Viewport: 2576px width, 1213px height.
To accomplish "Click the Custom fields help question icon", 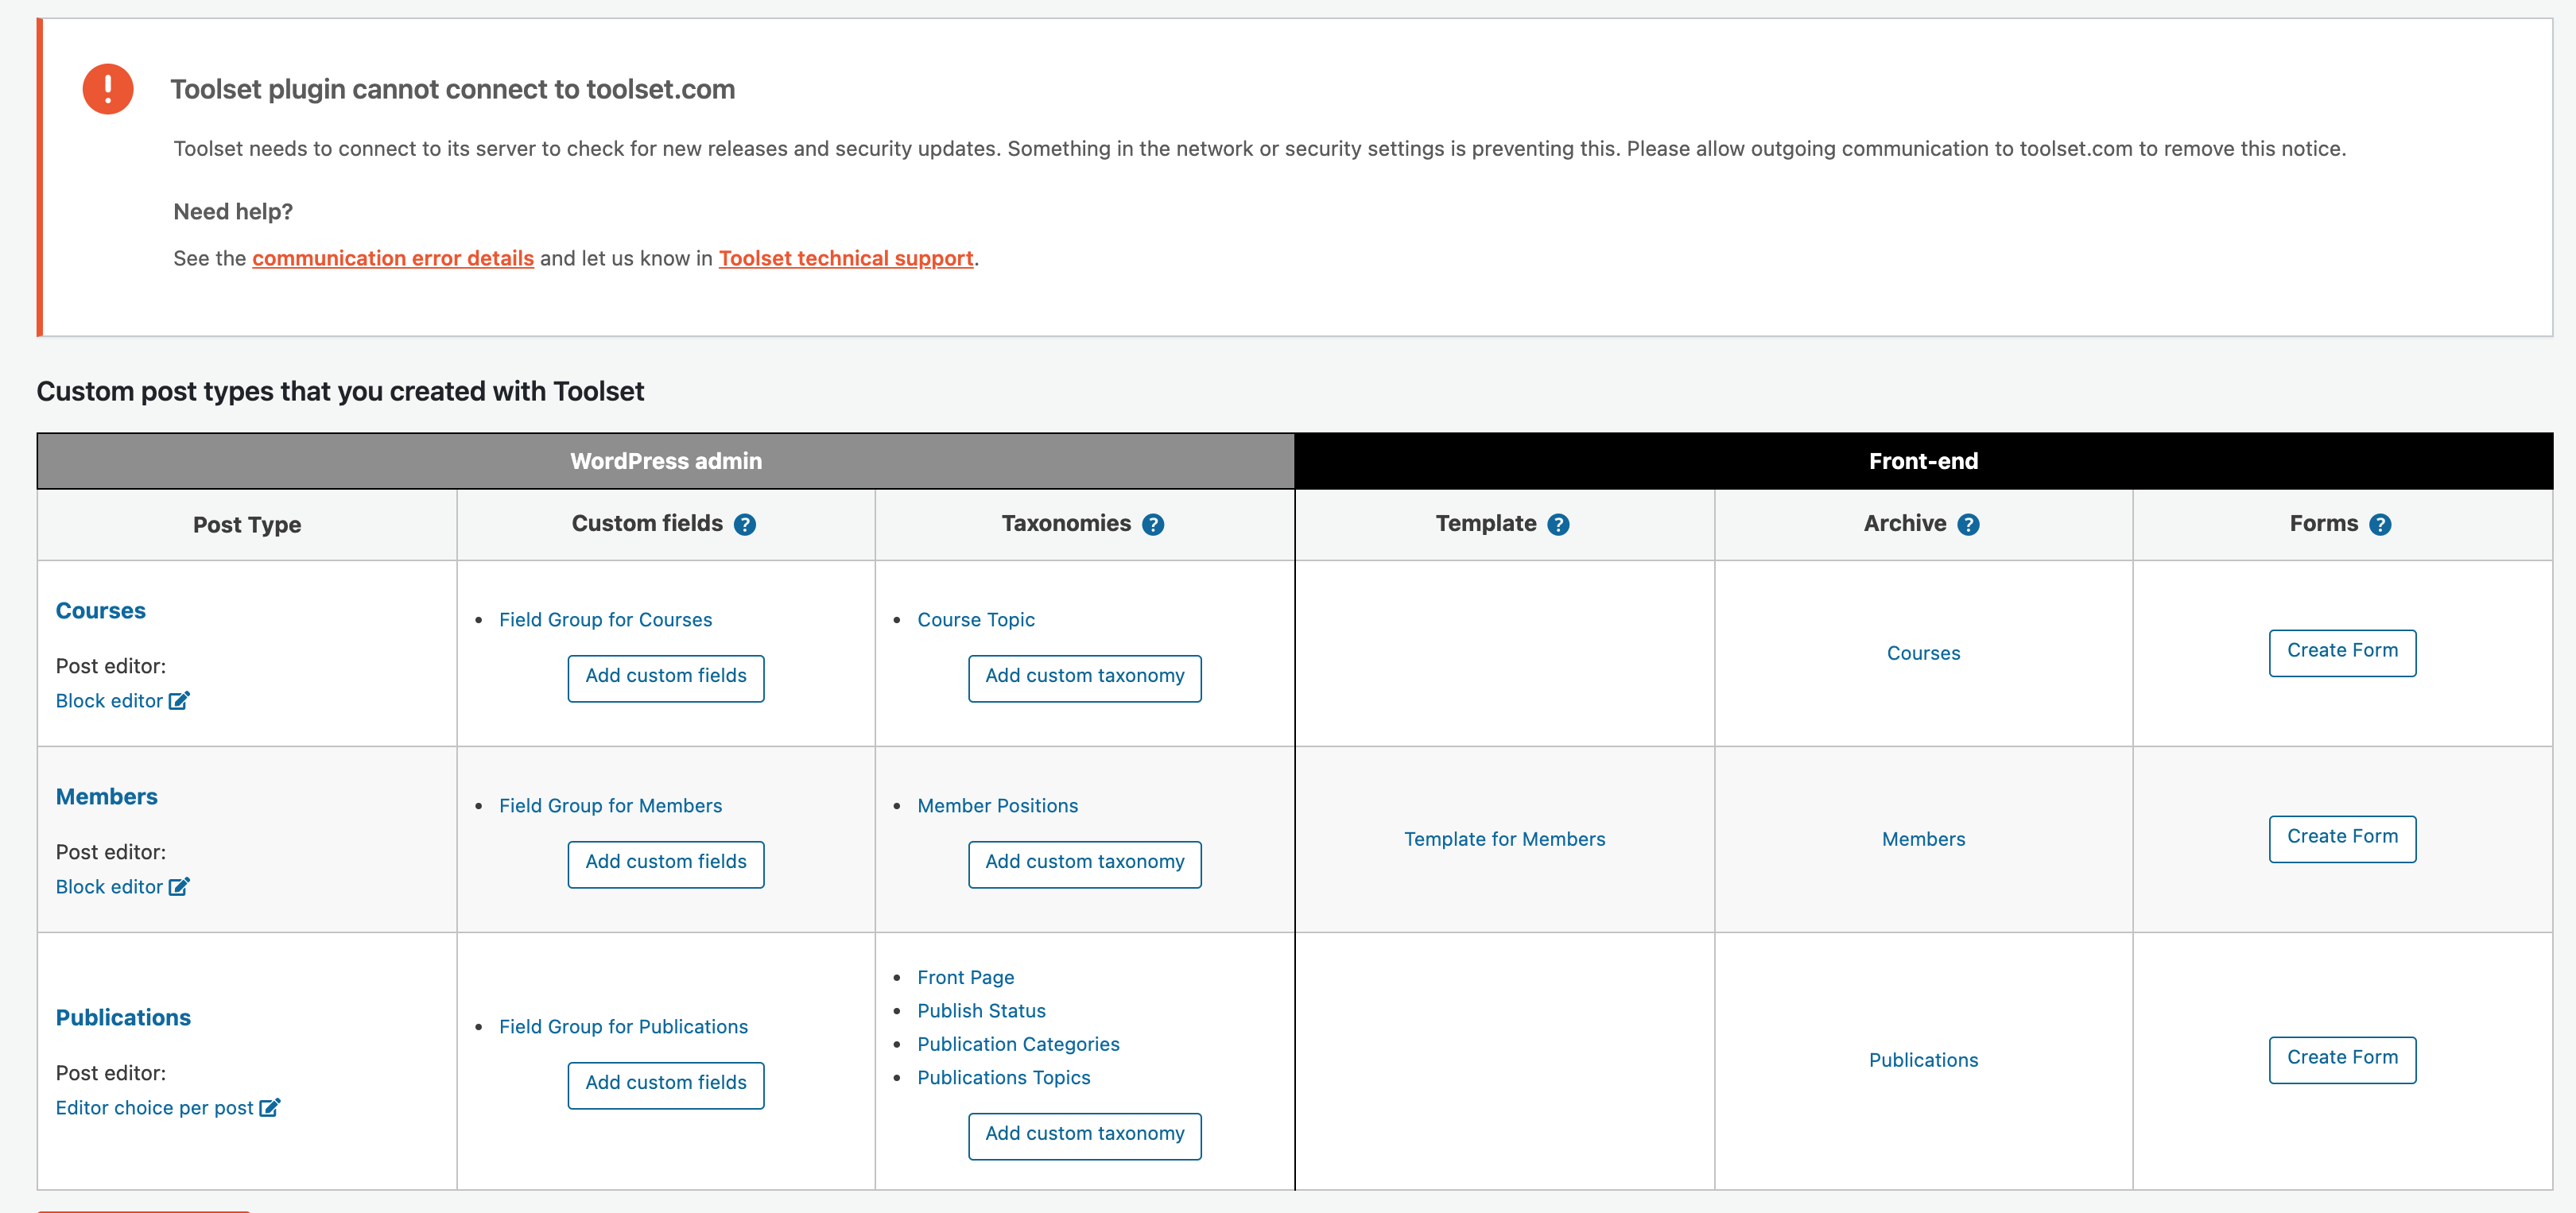I will (744, 524).
